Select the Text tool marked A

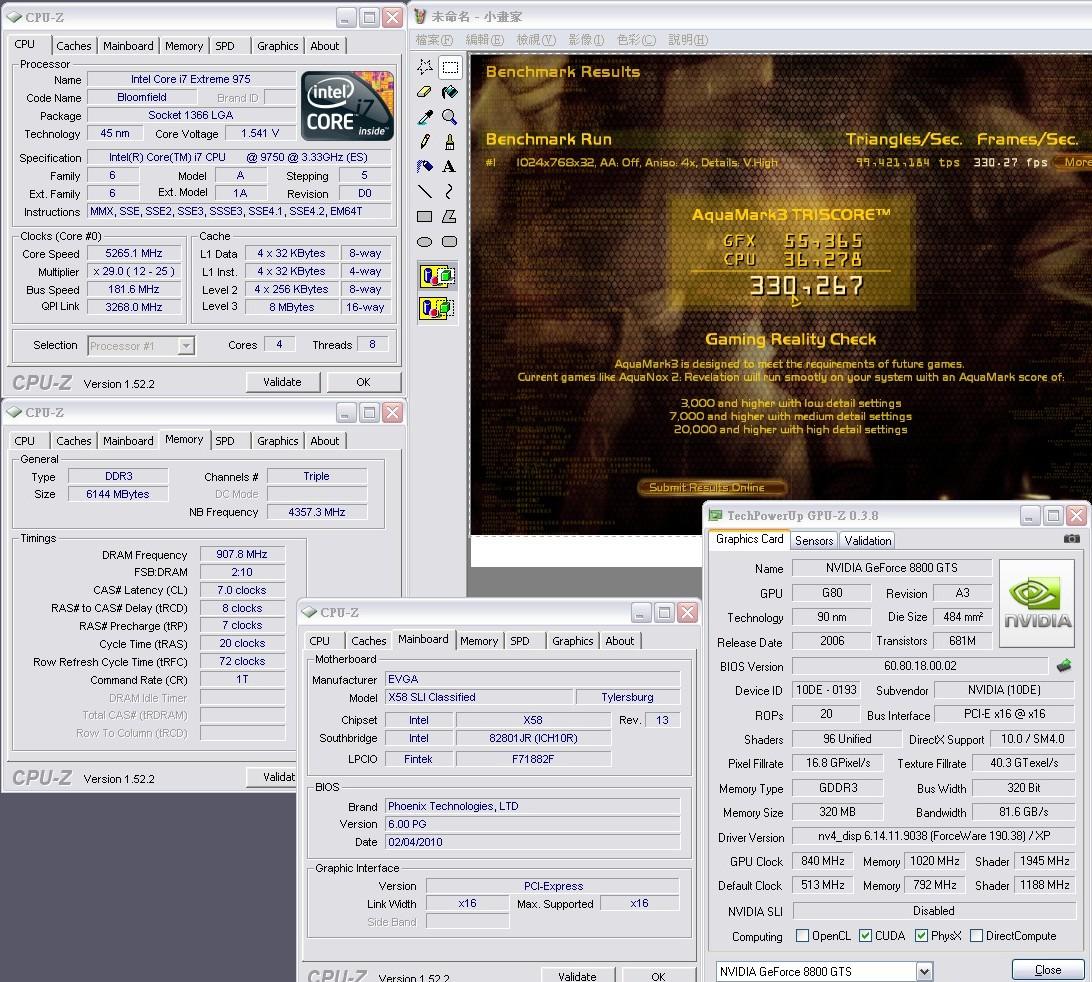pos(450,166)
